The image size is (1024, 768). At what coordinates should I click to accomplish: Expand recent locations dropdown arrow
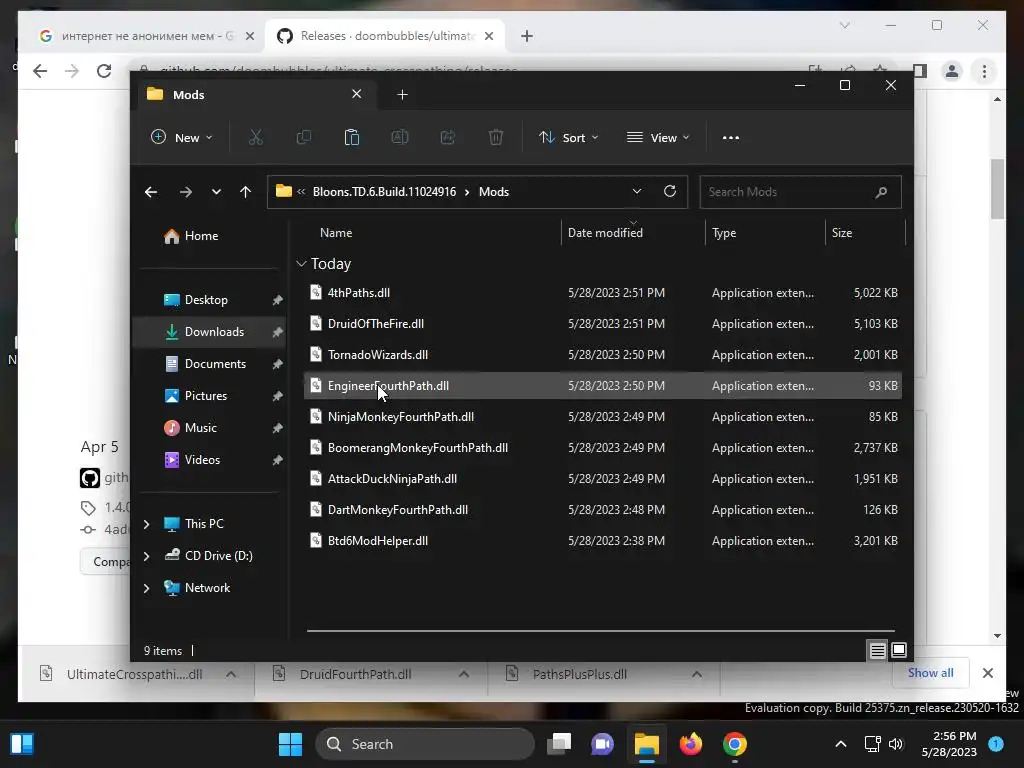pos(216,191)
